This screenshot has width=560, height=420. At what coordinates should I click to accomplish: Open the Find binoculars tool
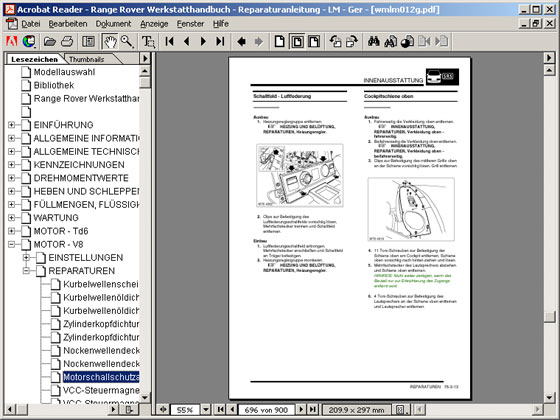[374, 41]
